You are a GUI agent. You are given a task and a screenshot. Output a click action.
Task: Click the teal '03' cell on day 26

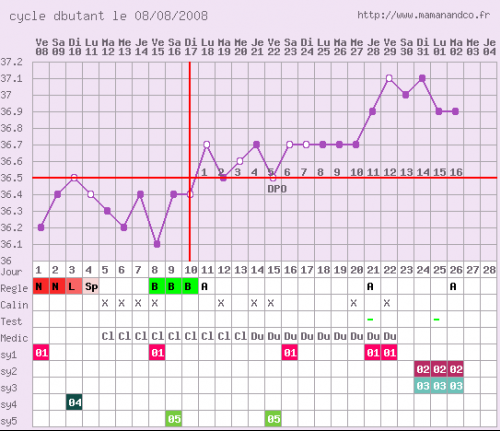pyautogui.click(x=456, y=386)
